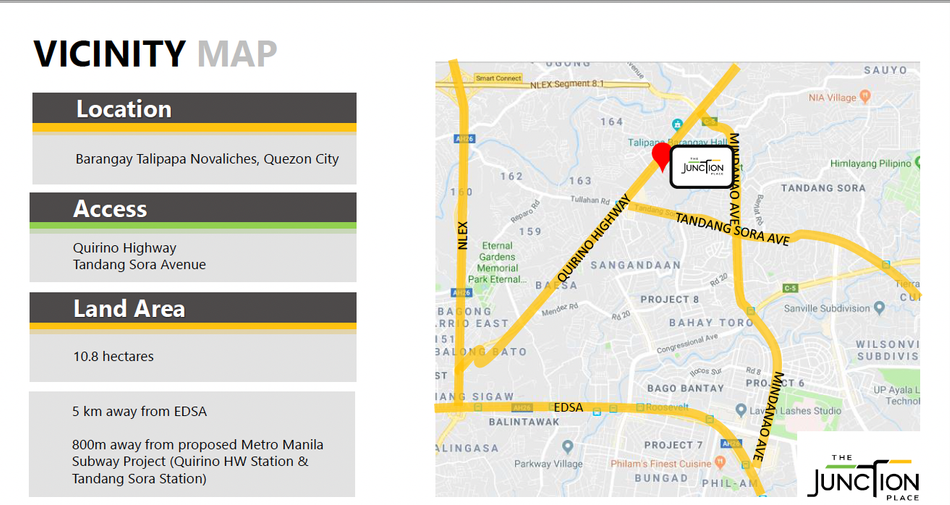
Task: Select the Access section header
Action: (x=193, y=208)
